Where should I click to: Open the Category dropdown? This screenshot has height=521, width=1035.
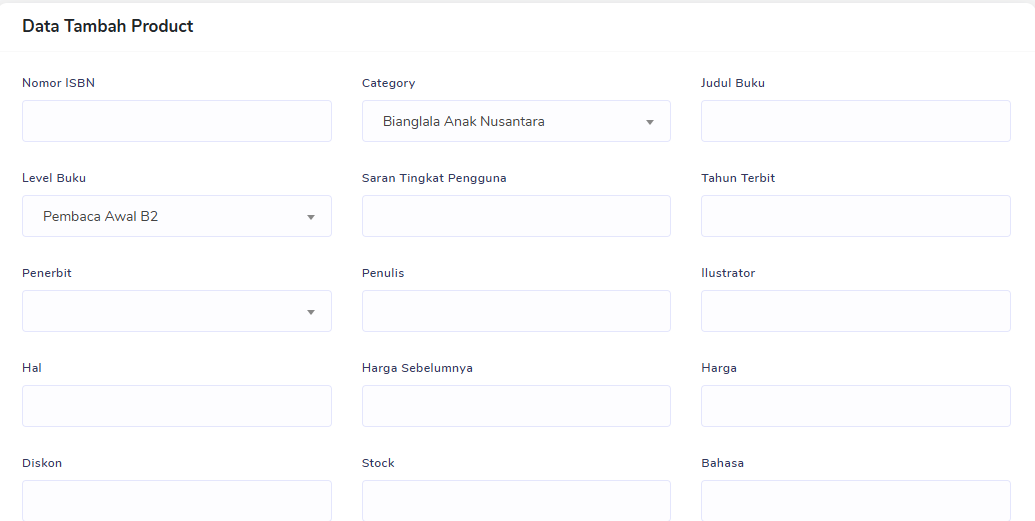(515, 121)
